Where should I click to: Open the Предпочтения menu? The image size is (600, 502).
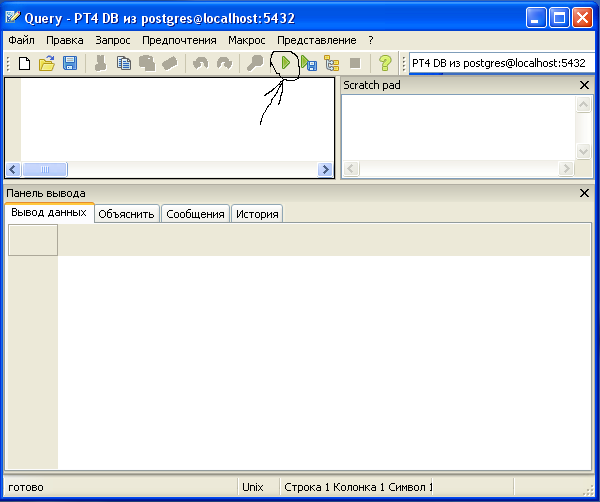(x=179, y=40)
